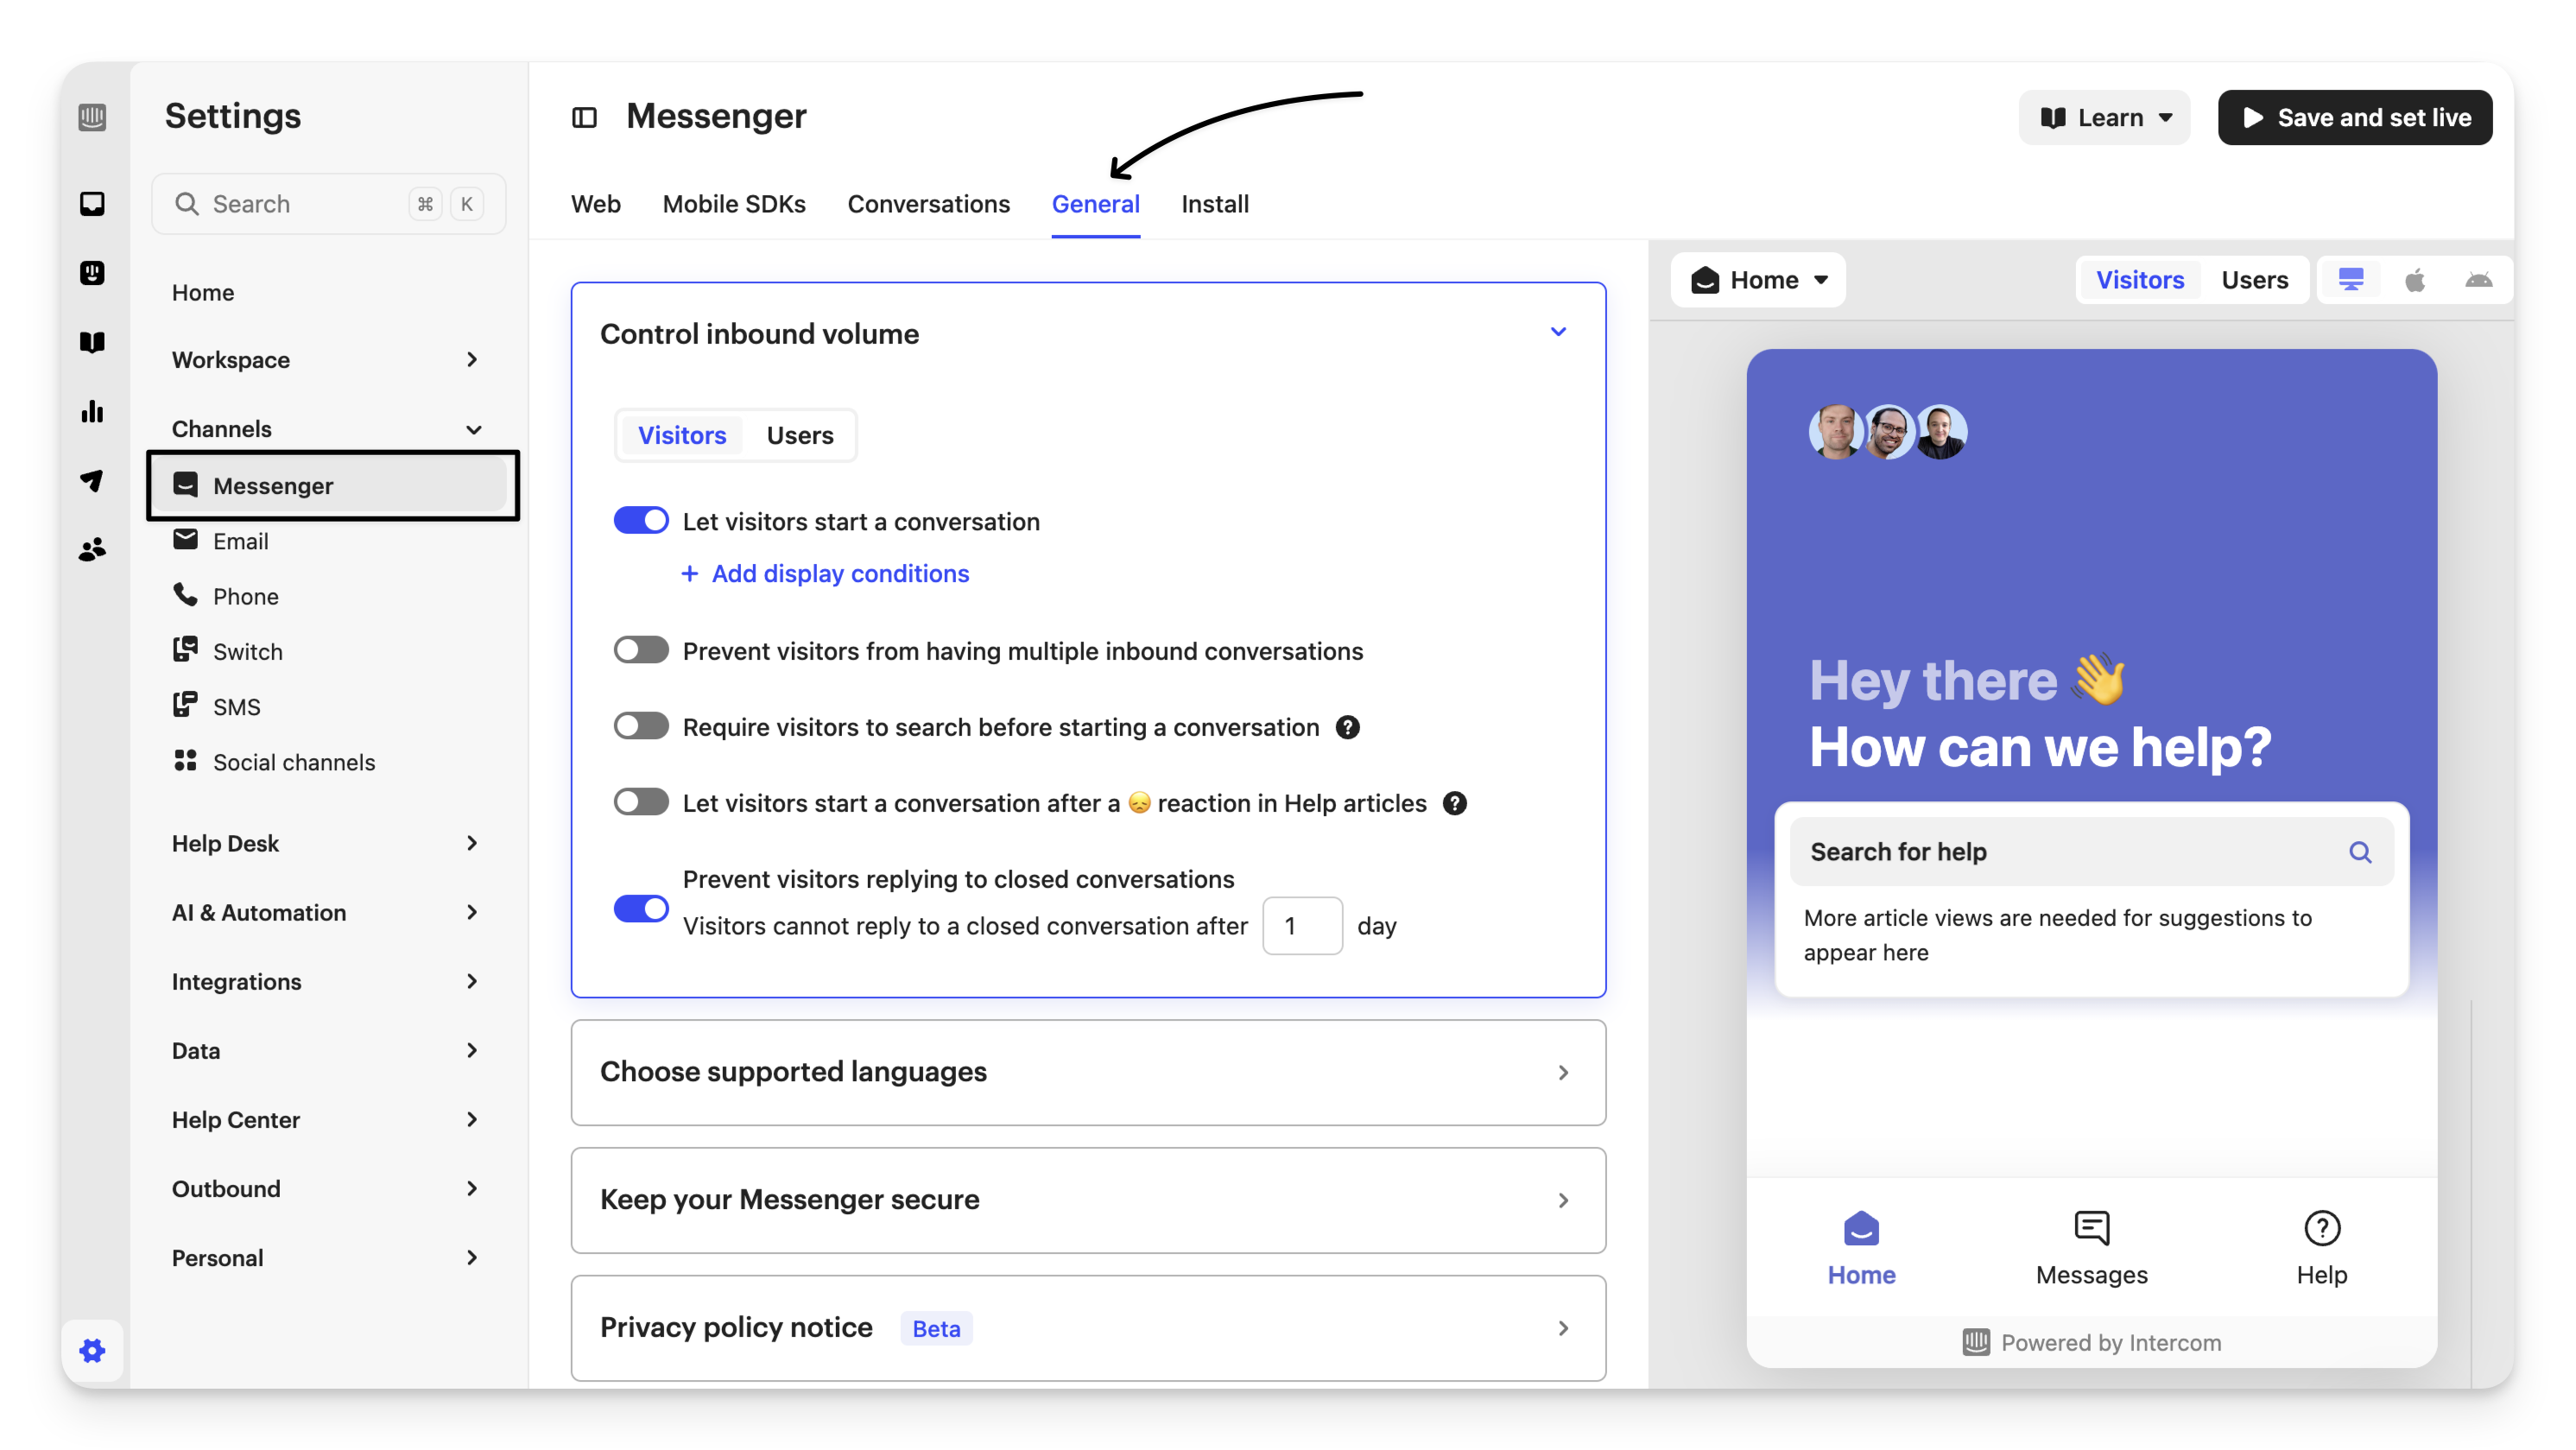This screenshot has width=2576, height=1450.
Task: Open the Outbound paper plane icon
Action: coord(92,480)
